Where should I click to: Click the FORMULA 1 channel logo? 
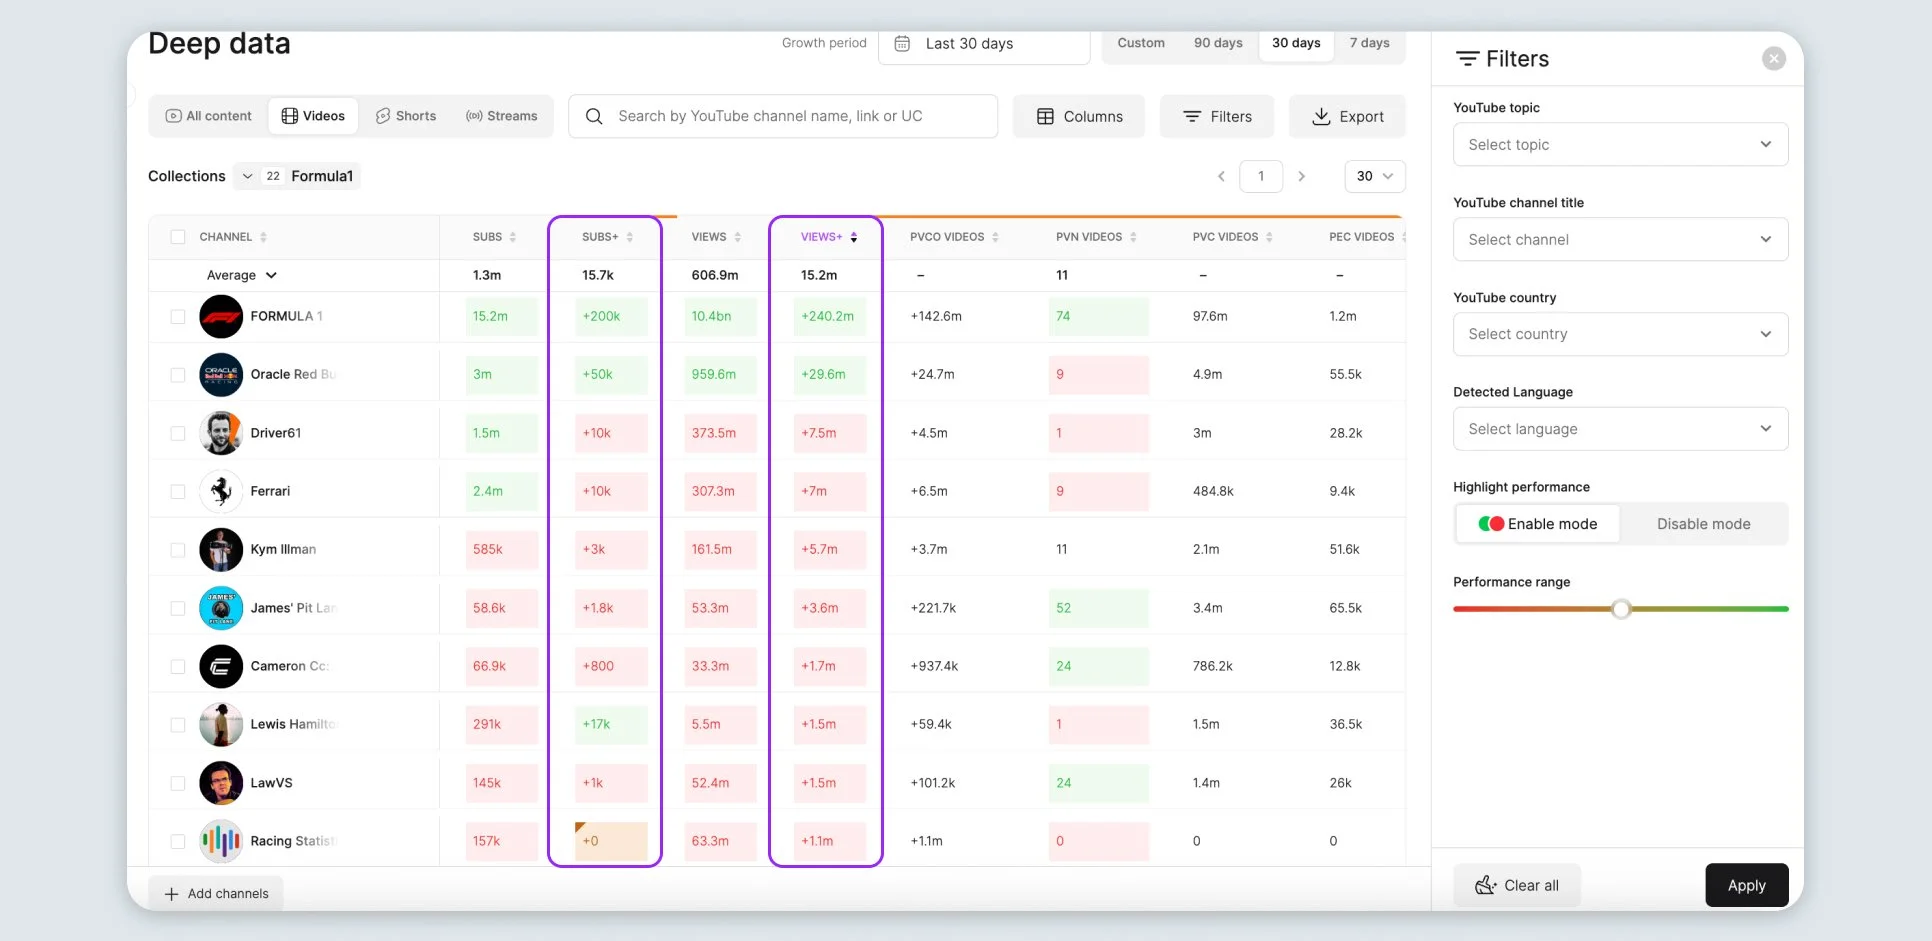(x=221, y=316)
